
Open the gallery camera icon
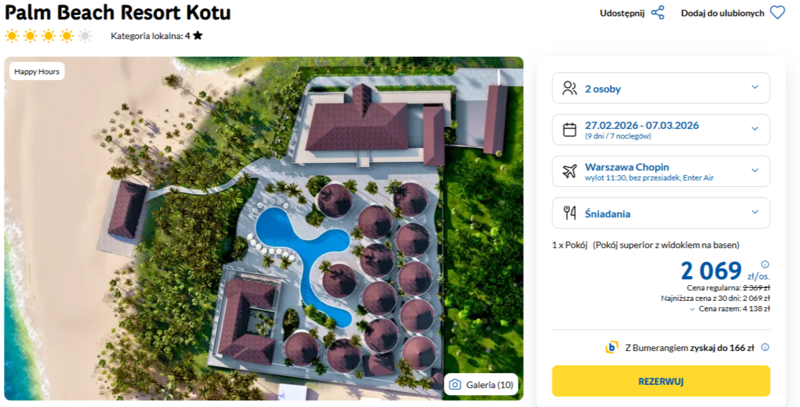tap(456, 385)
